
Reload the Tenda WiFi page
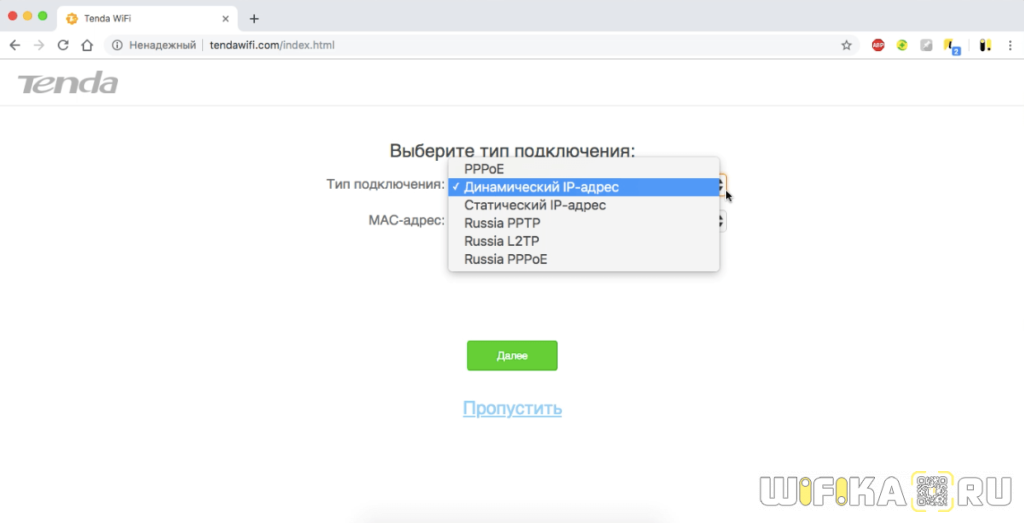point(63,45)
